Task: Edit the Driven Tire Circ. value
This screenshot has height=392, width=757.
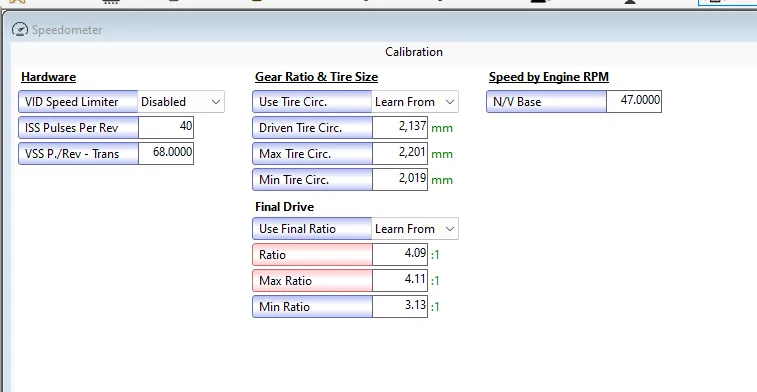Action: coord(400,127)
